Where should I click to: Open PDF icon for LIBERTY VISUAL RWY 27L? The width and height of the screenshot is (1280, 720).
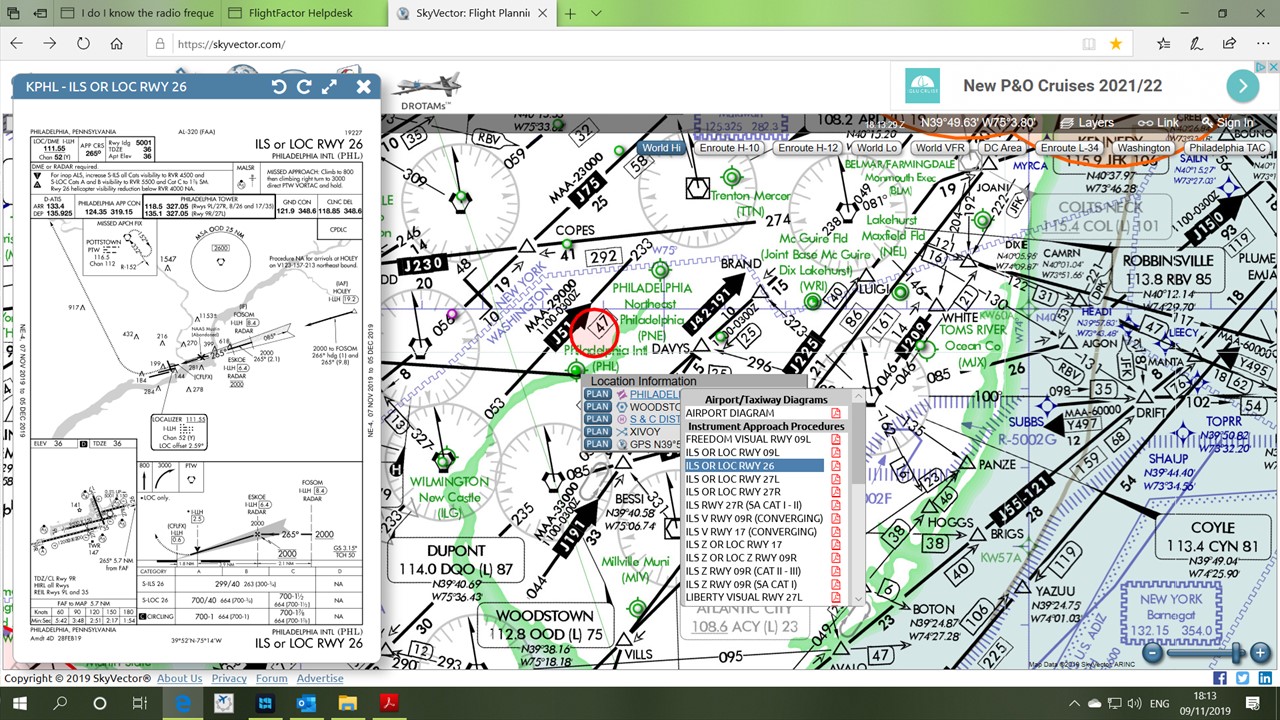click(836, 597)
